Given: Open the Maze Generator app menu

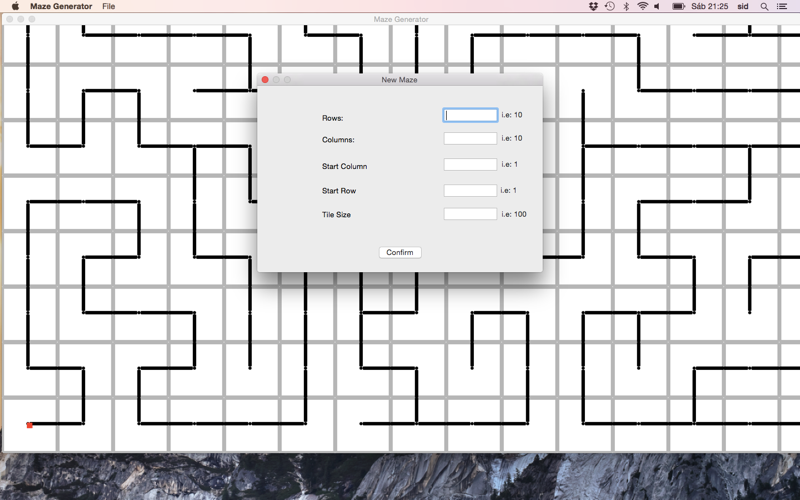Looking at the screenshot, I should pyautogui.click(x=61, y=6).
